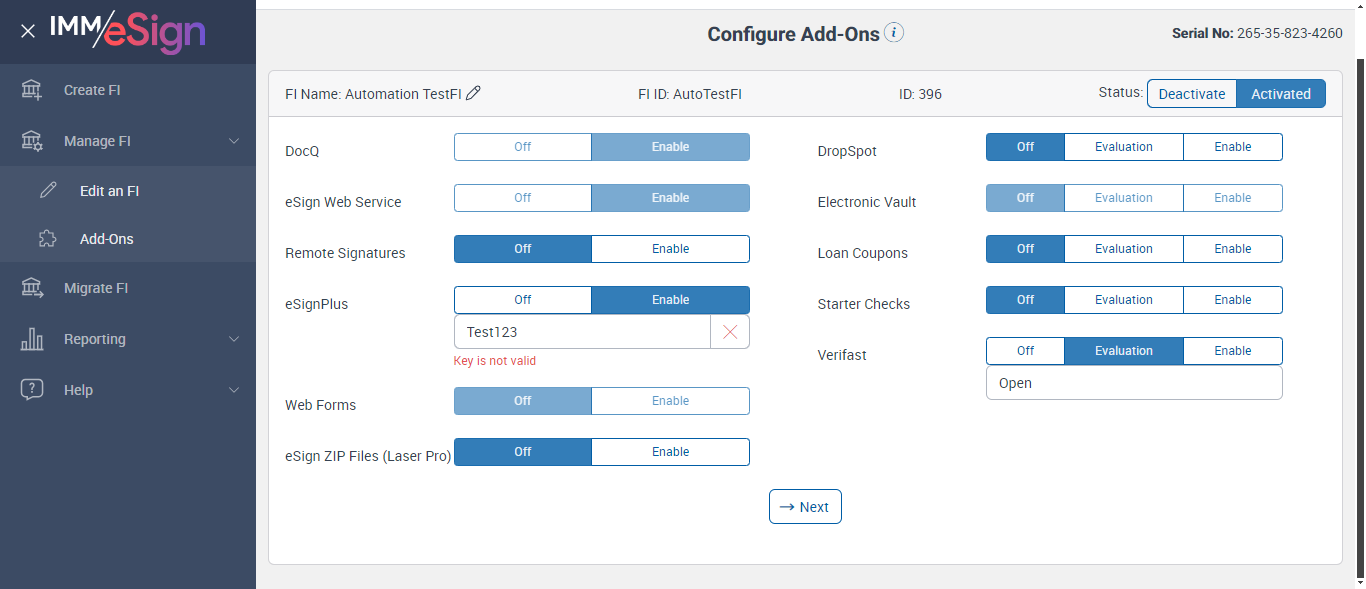Screen dimensions: 1366x589
Task: Click the eSignPlus key input field
Action: pyautogui.click(x=582, y=332)
